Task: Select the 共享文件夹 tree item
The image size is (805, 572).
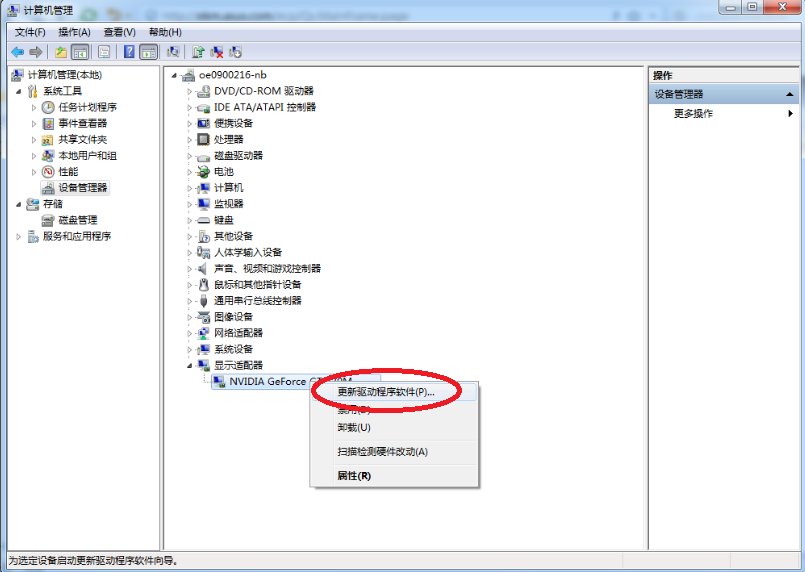Action: click(x=82, y=139)
